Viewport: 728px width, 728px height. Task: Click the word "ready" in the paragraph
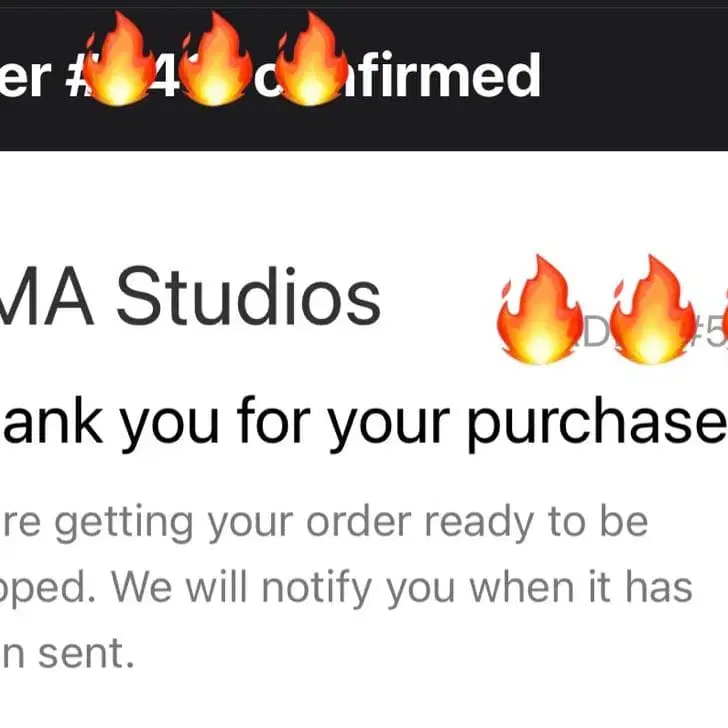515,524
